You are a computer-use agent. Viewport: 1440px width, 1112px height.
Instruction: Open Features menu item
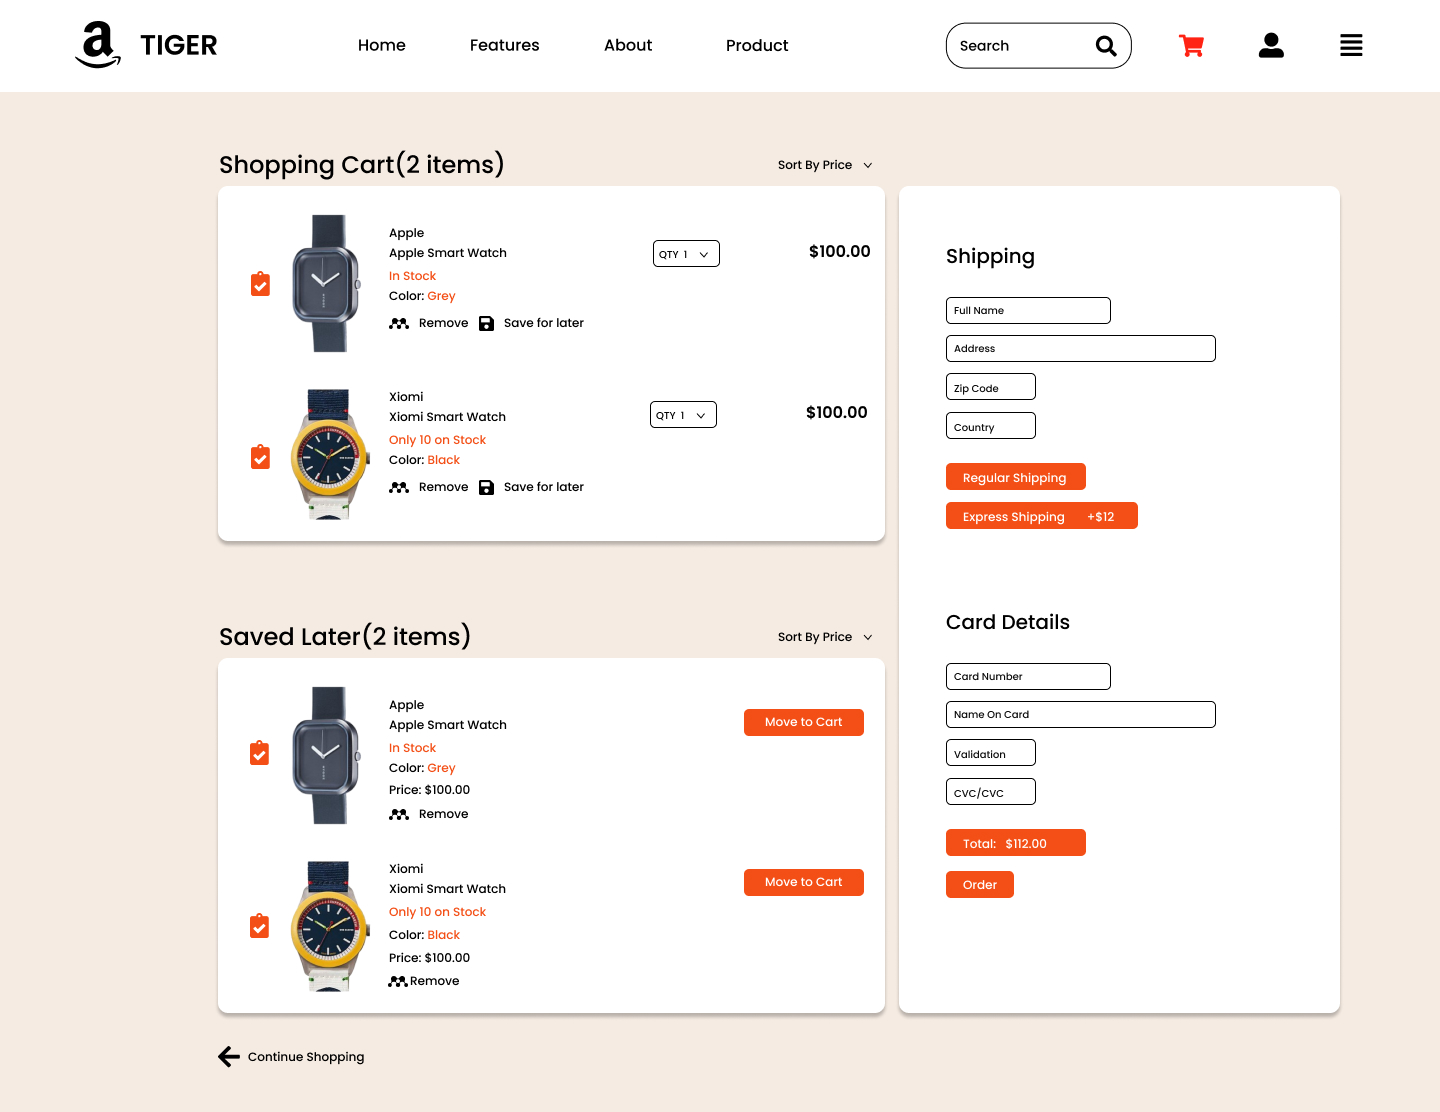click(x=504, y=45)
